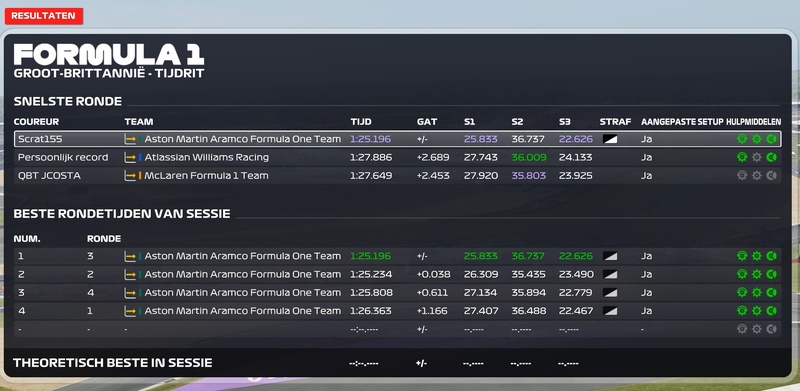
Task: Click grey gear assist icon in Persoonlijk record row
Action: (757, 157)
